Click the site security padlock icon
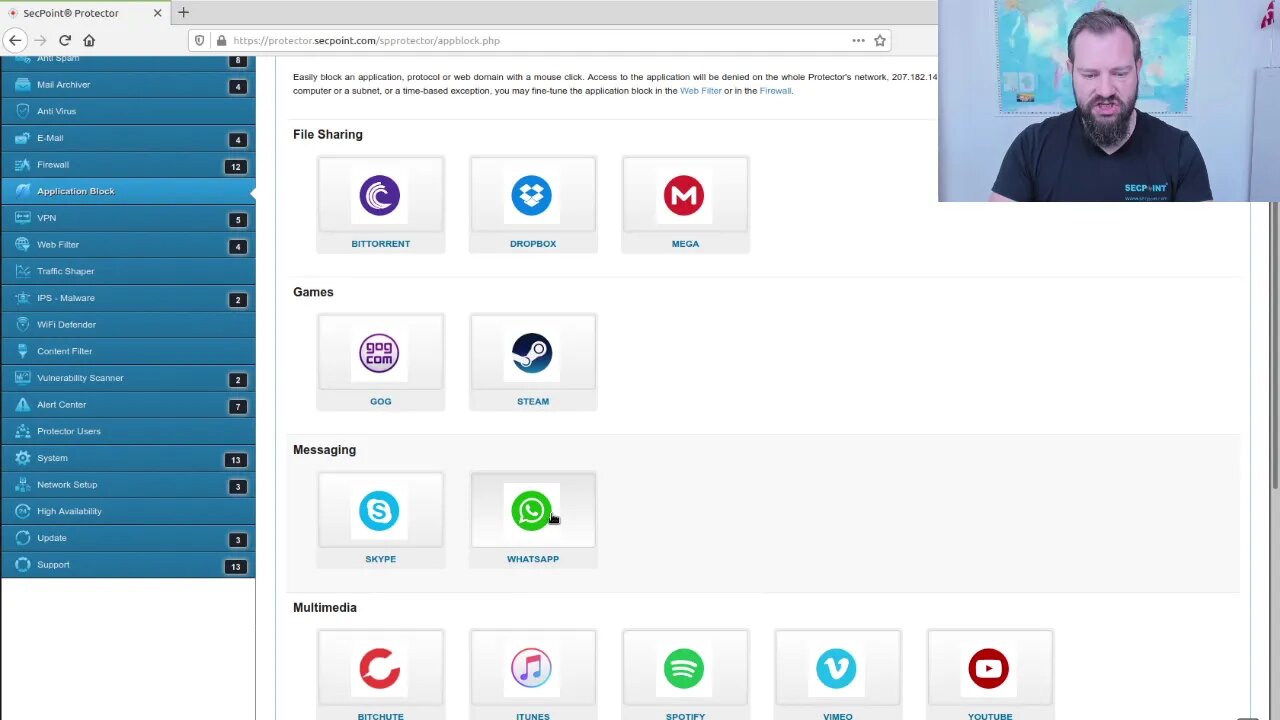The width and height of the screenshot is (1280, 720). pyautogui.click(x=220, y=41)
